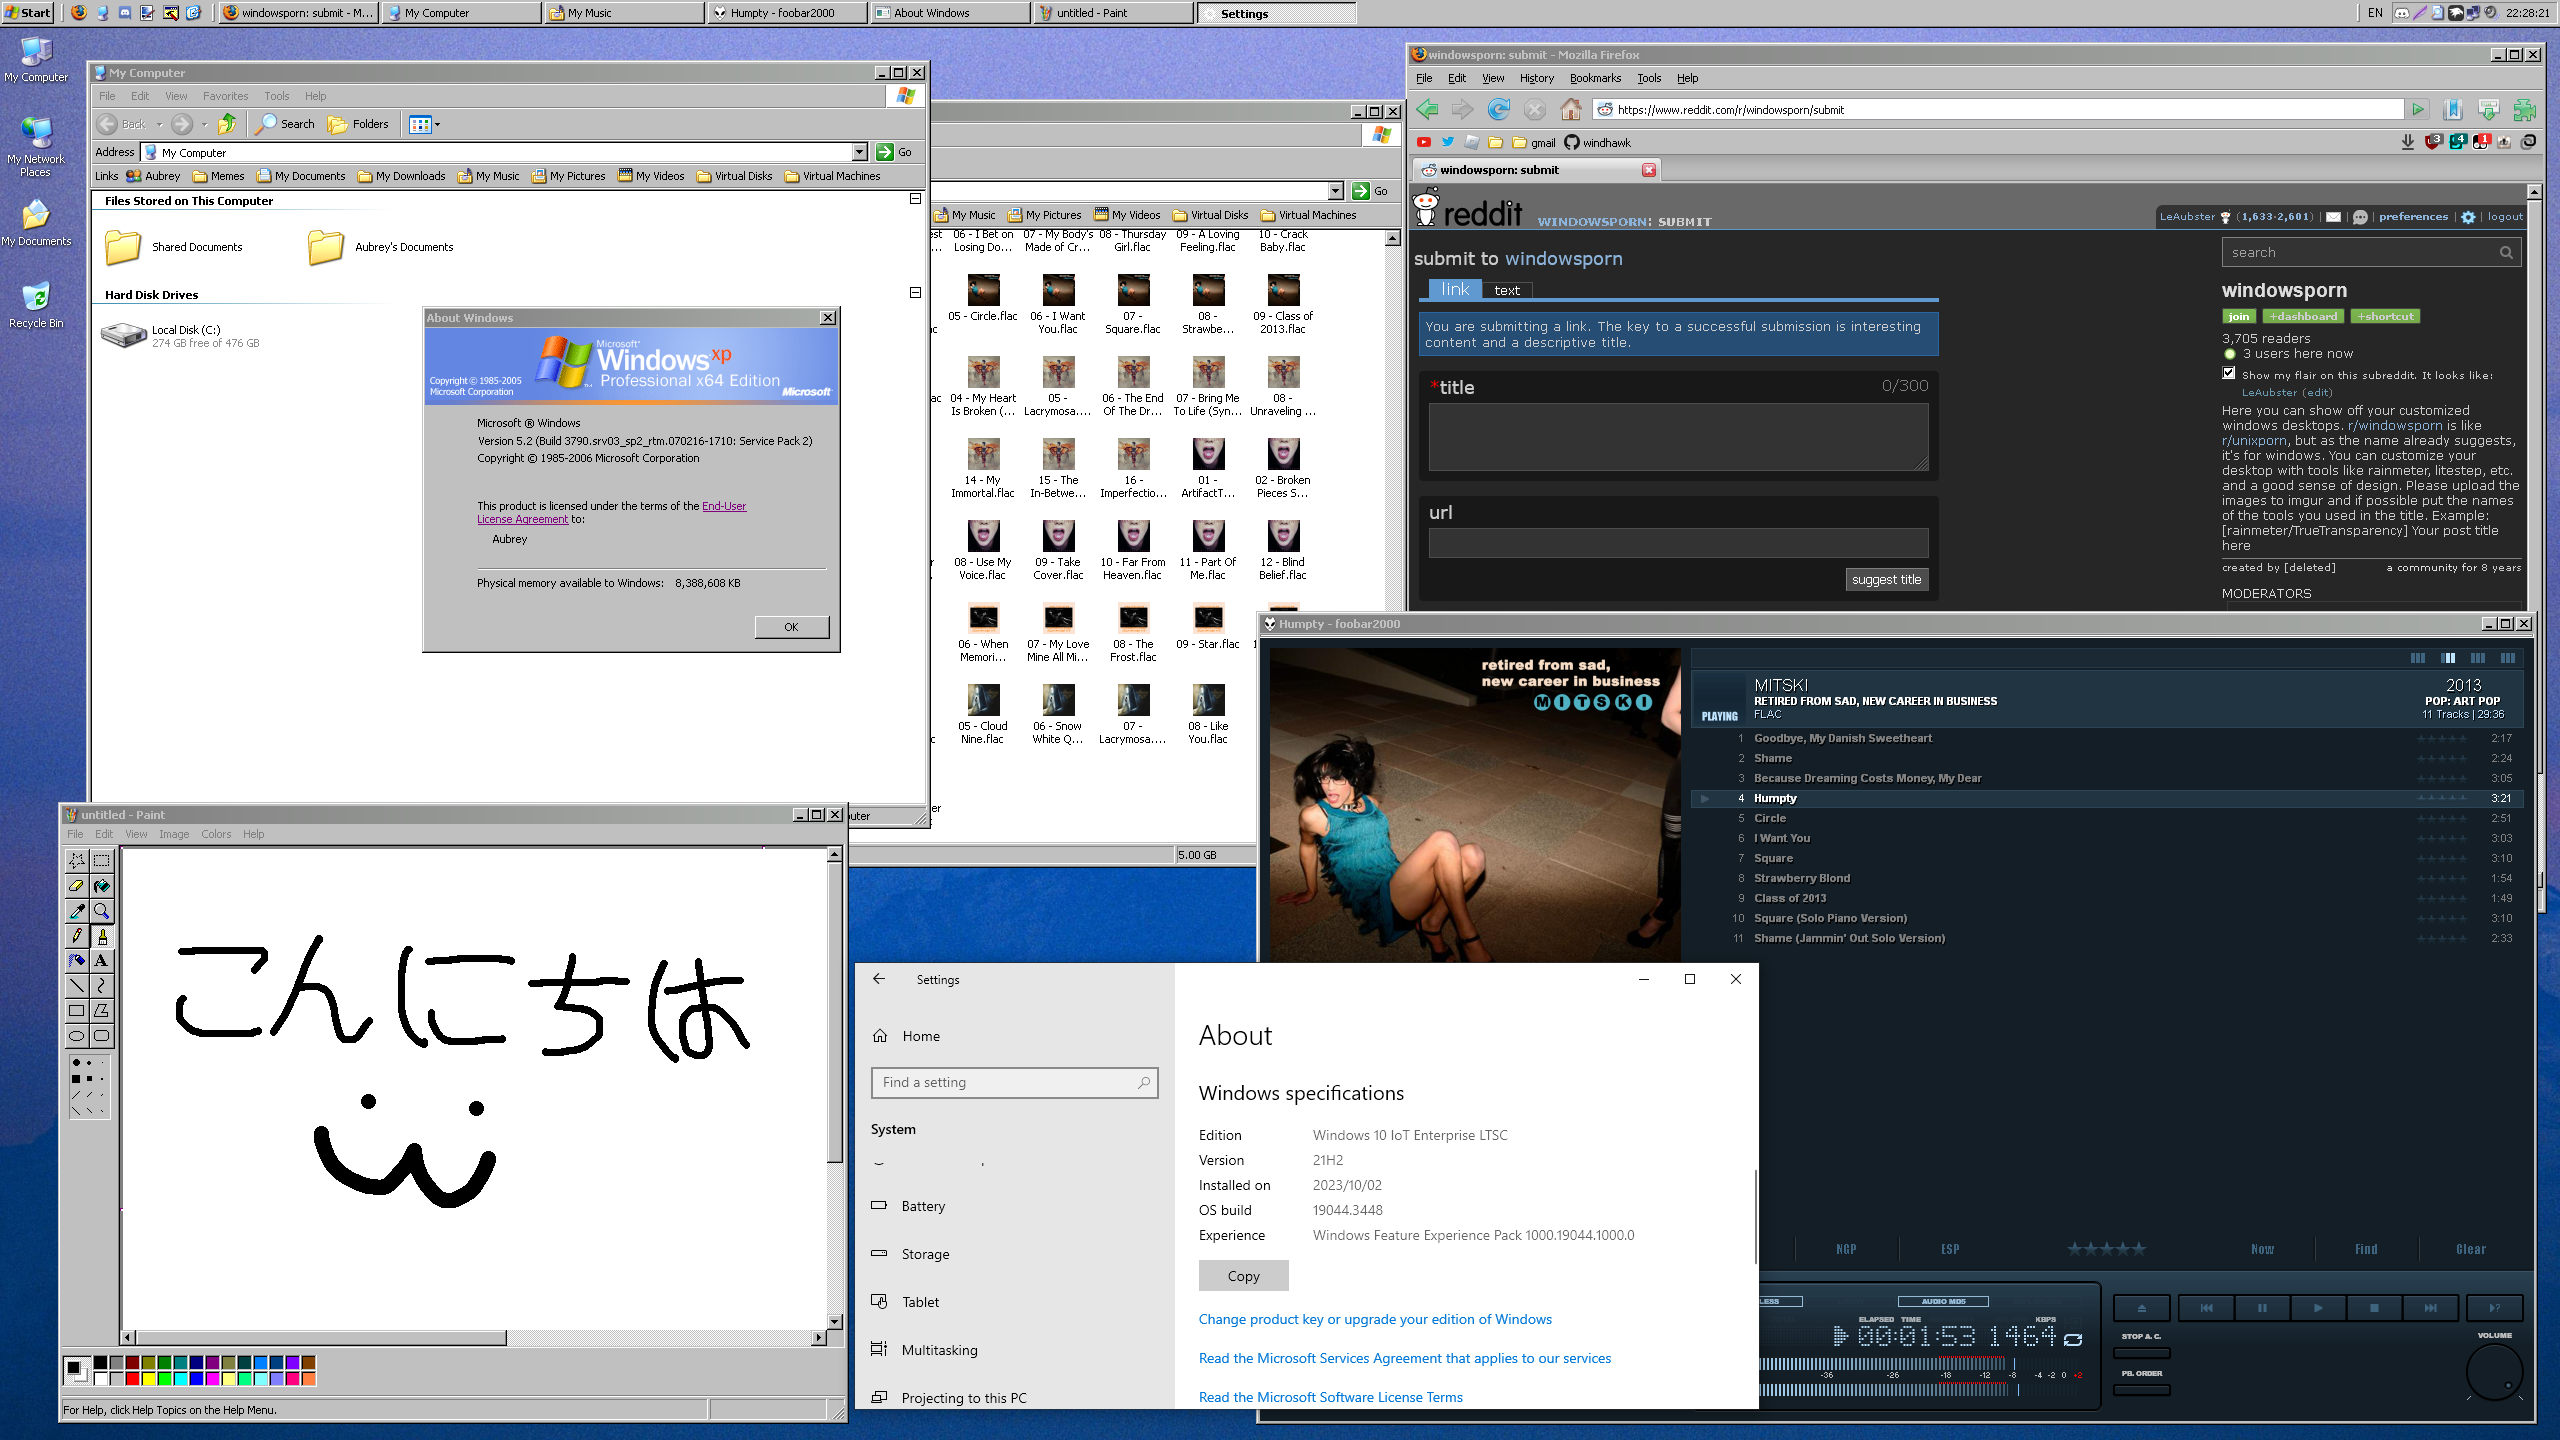This screenshot has height=1440, width=2560.
Task: Pause playback in foobar2000
Action: [2262, 1308]
